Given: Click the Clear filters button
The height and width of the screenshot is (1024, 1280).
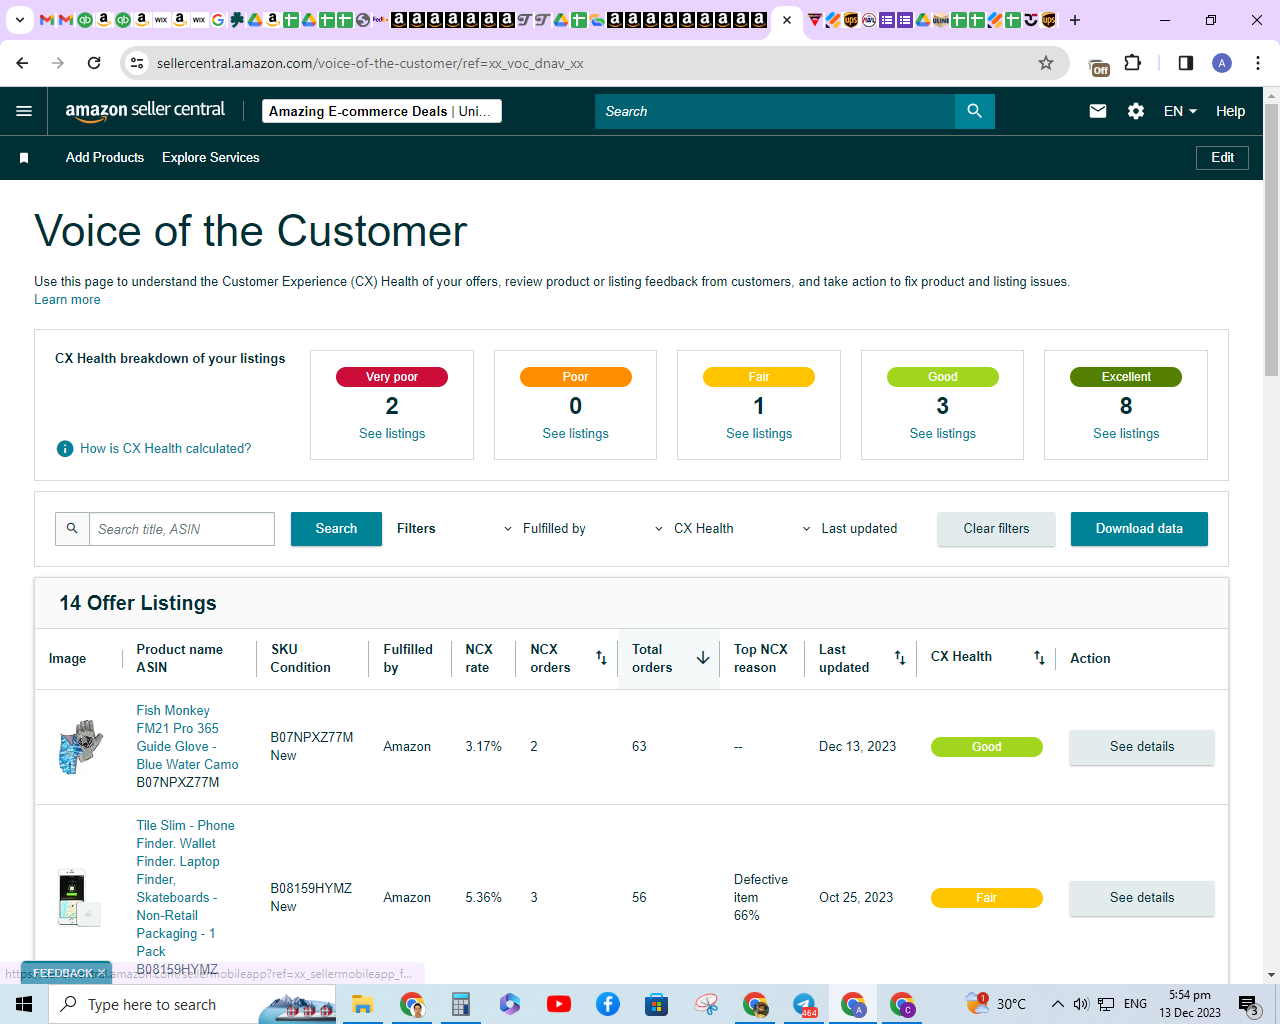Looking at the screenshot, I should (x=996, y=529).
